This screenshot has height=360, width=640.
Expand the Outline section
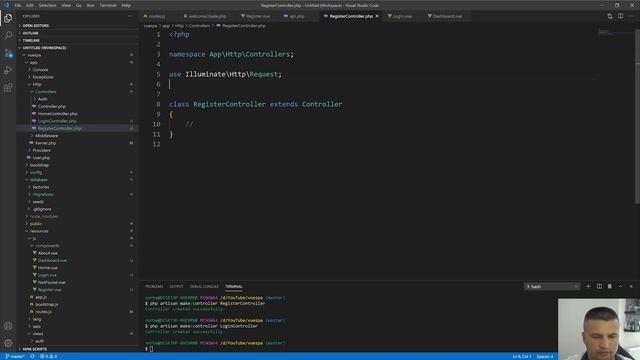coord(30,33)
